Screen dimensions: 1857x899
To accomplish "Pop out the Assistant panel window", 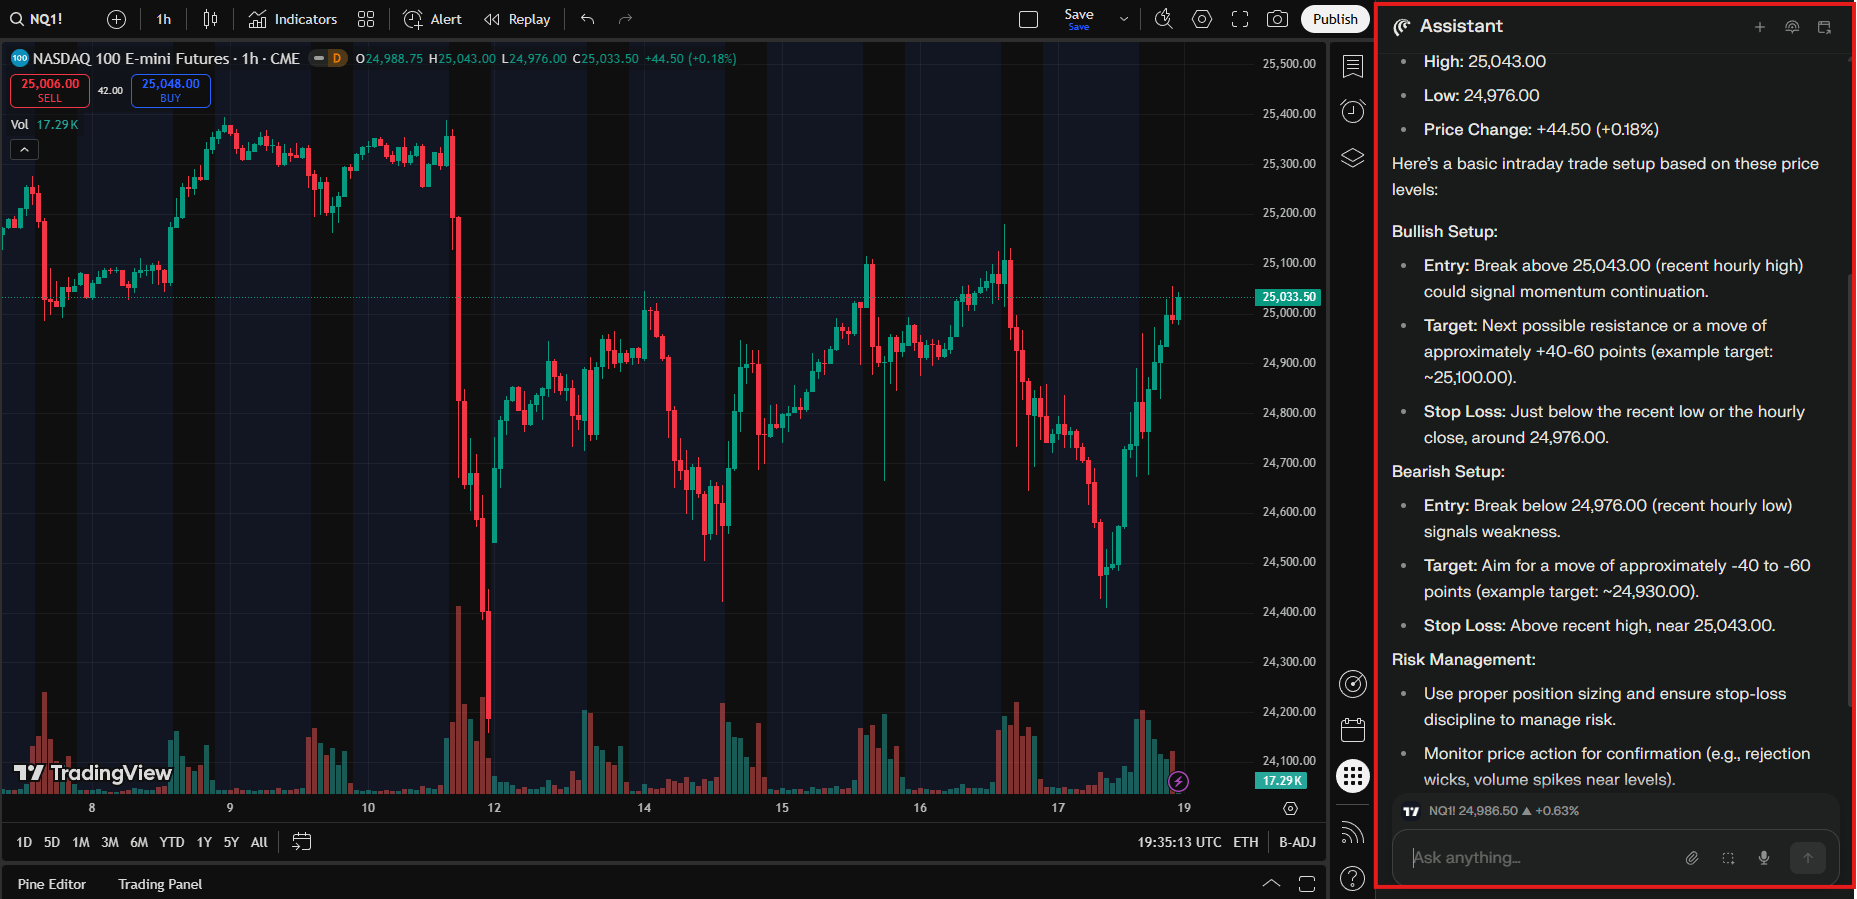I will point(1824,27).
